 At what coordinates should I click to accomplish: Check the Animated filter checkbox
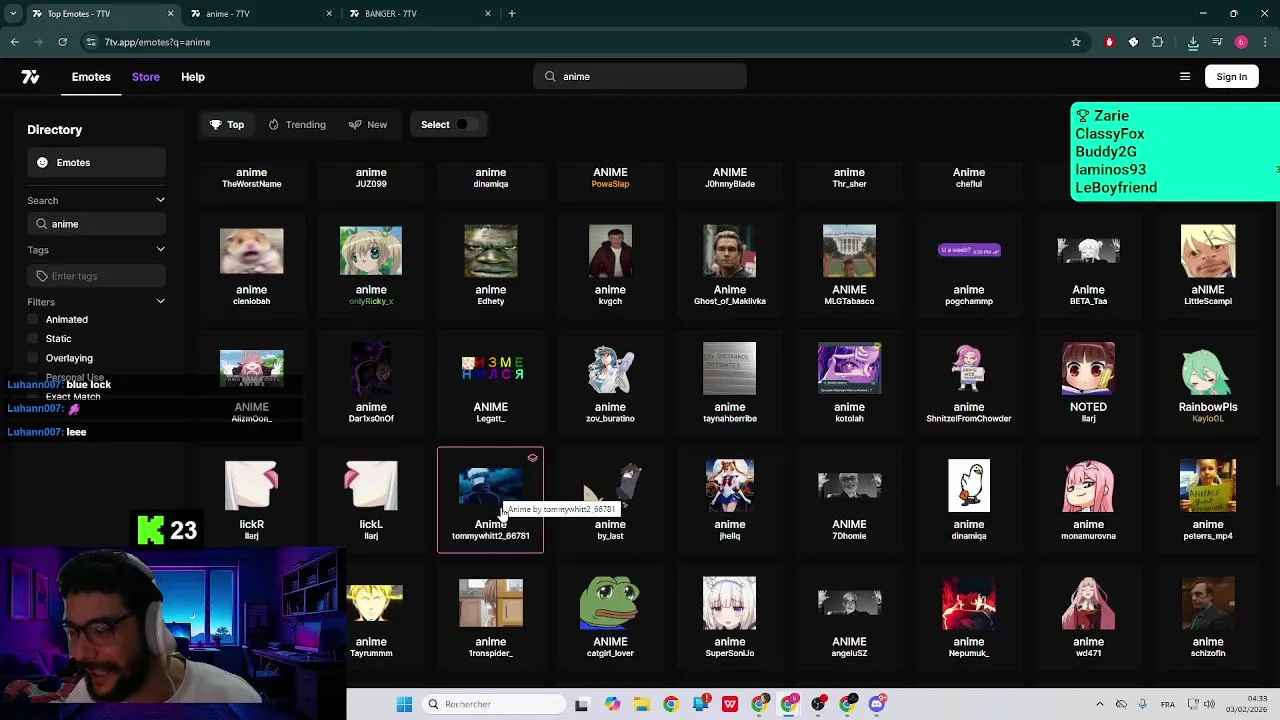tap(33, 319)
